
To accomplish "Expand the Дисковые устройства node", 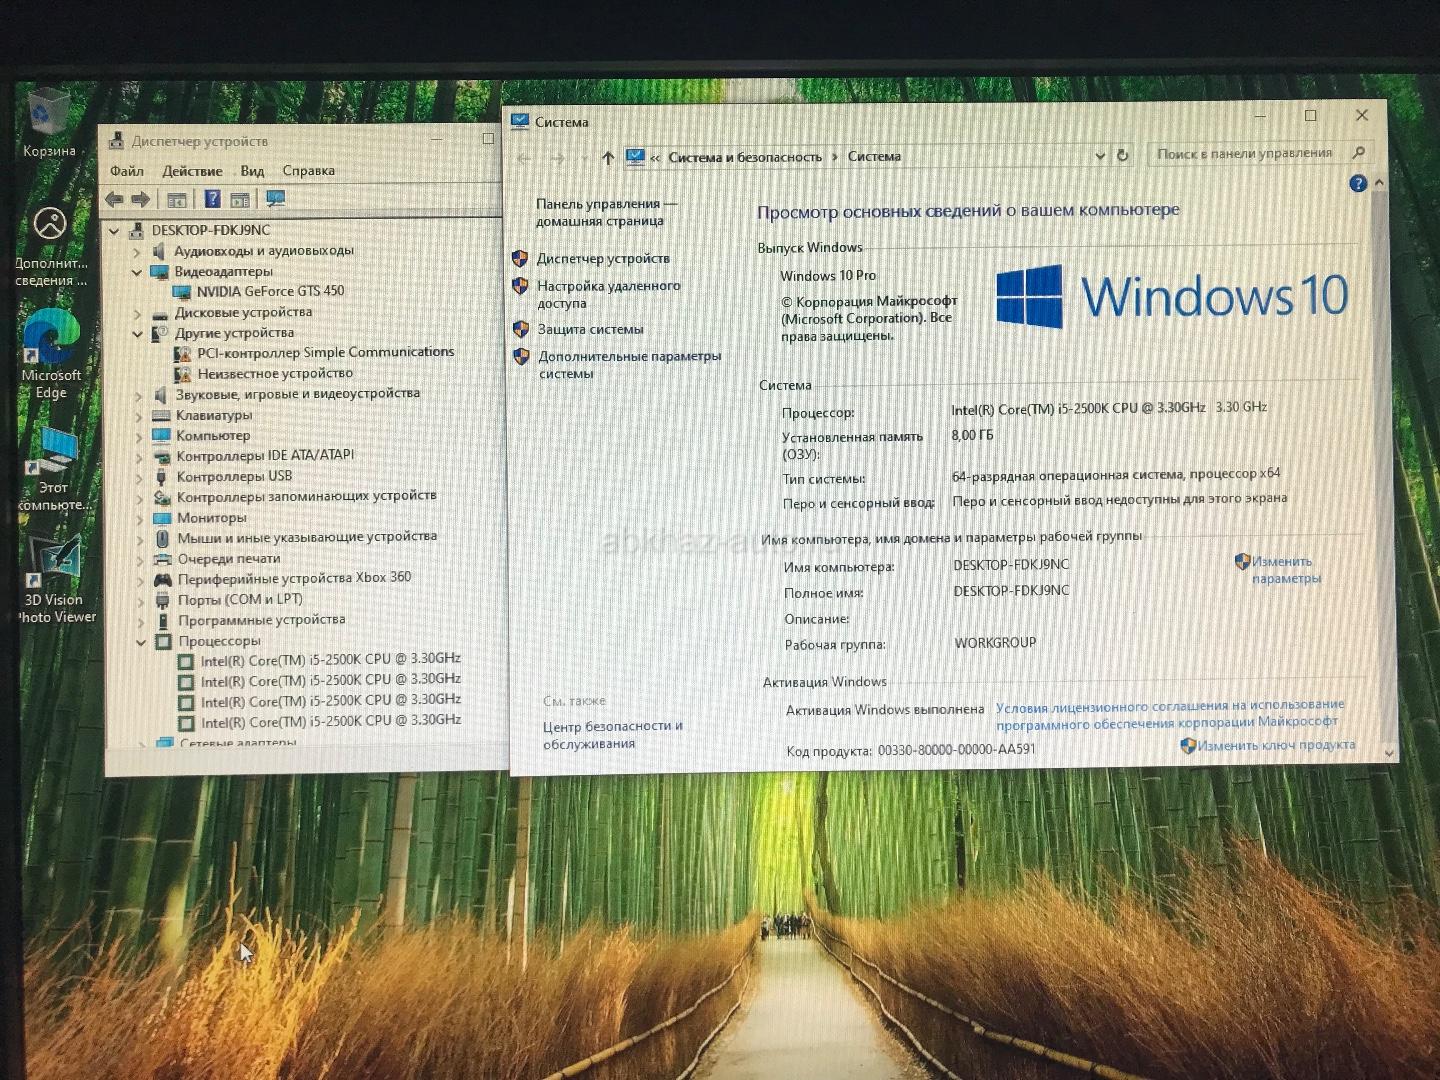I will tap(137, 313).
